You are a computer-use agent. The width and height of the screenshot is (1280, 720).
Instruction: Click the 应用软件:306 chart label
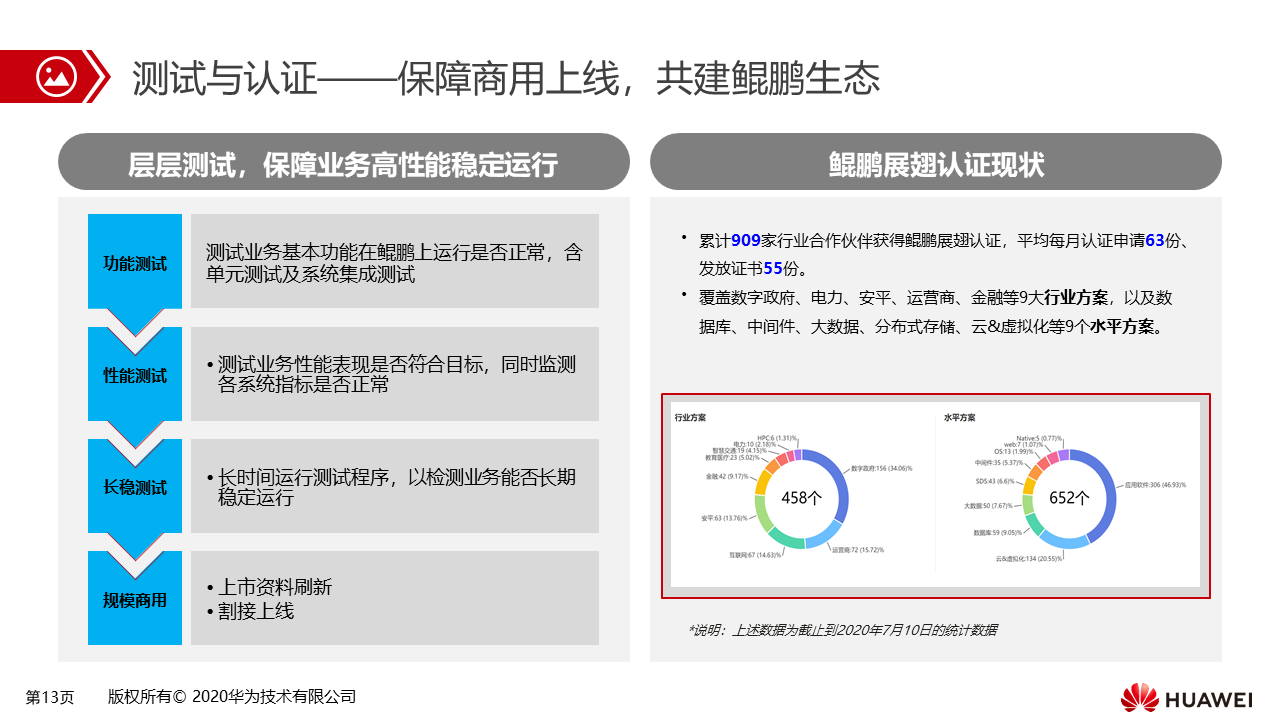(x=1155, y=485)
